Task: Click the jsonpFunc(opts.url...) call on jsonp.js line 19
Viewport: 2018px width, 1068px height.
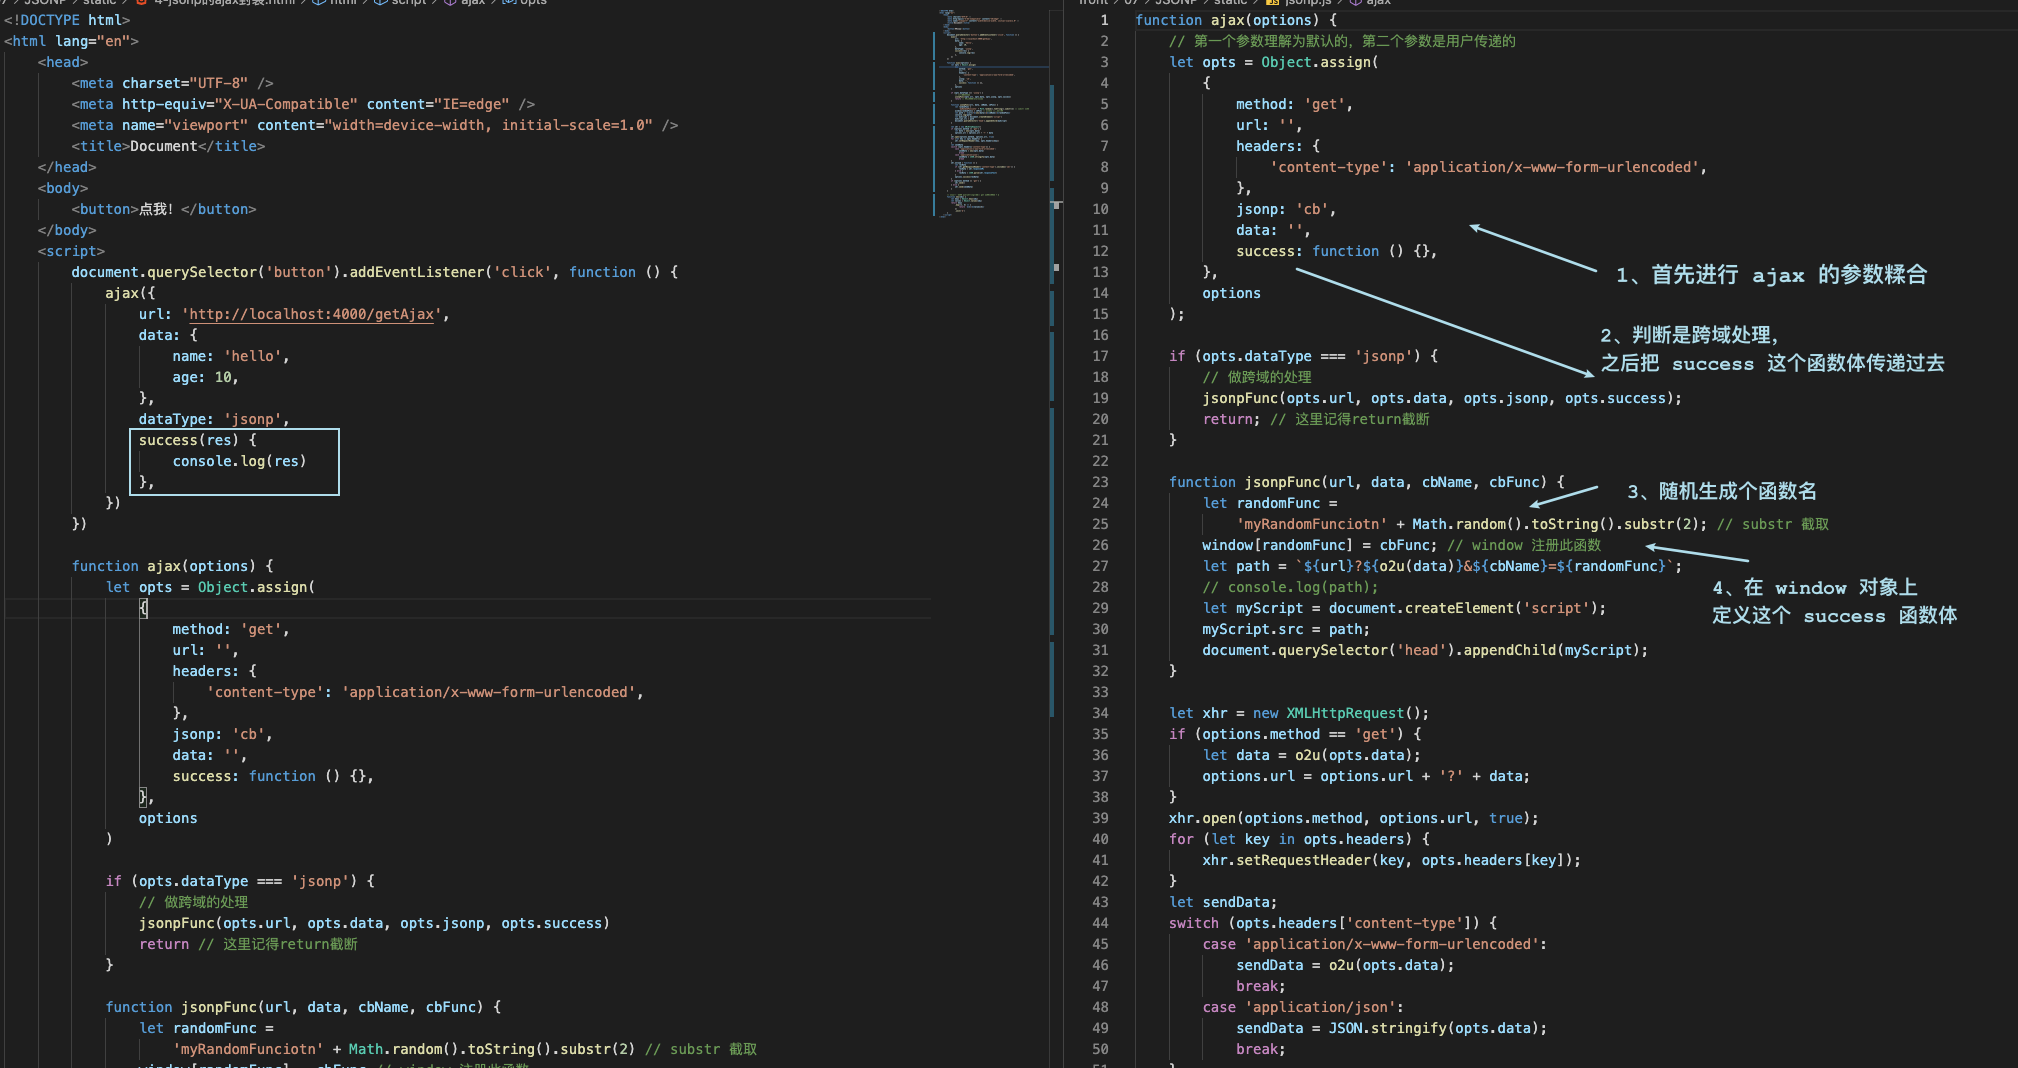Action: [x=1442, y=398]
